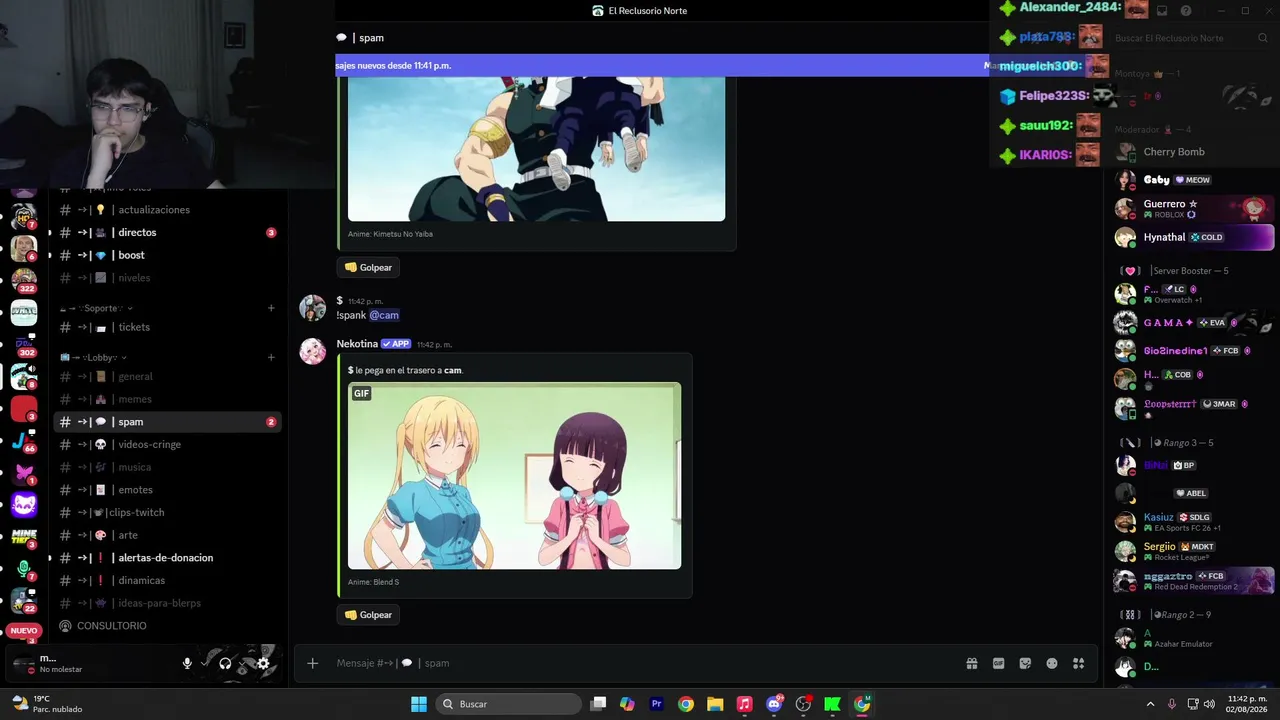Open the emotes channel
Viewport: 1280px width, 720px height.
tap(167, 490)
